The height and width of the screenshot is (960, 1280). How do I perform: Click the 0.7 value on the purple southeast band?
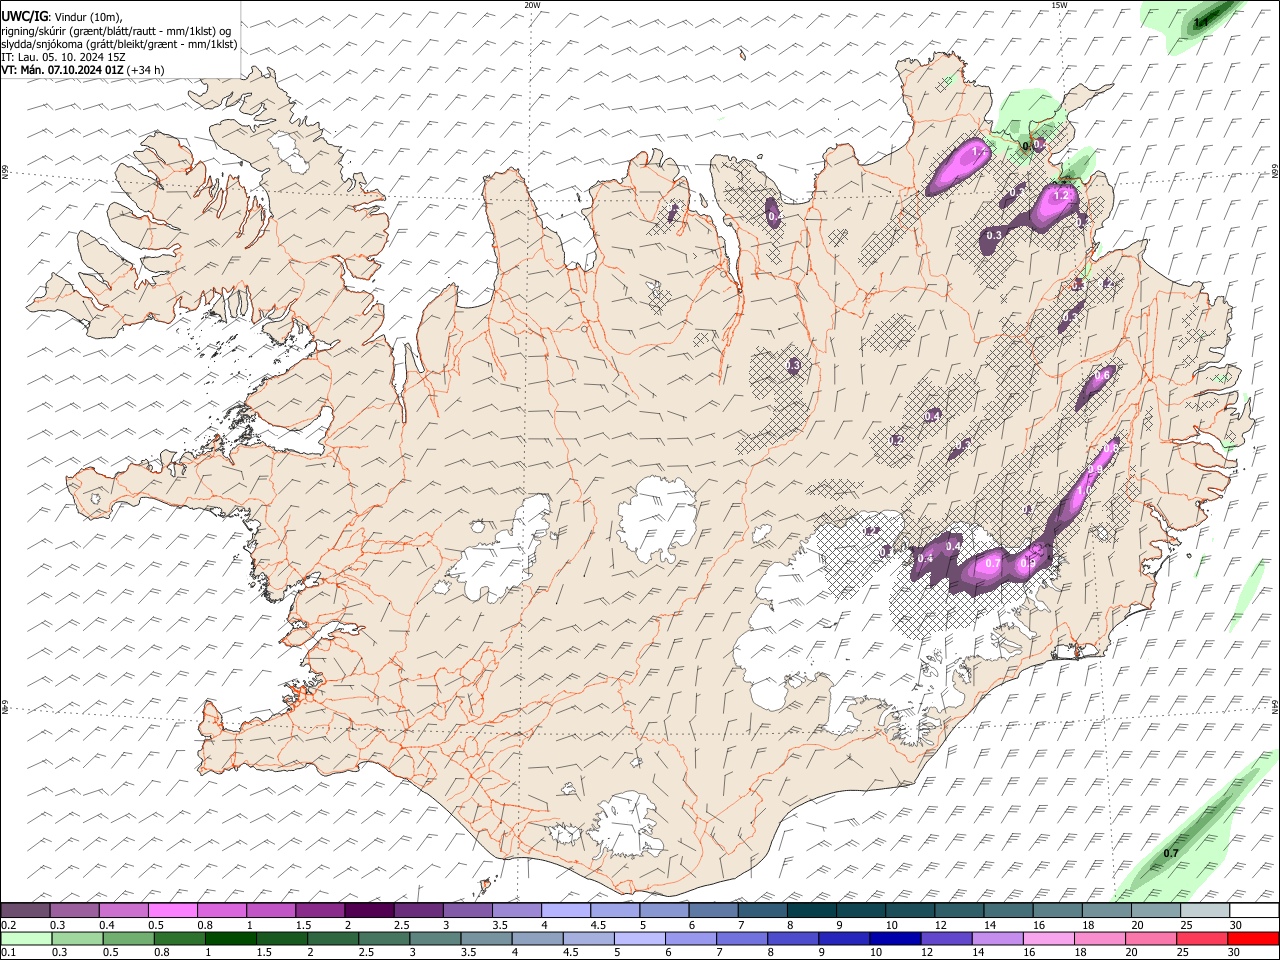(993, 564)
